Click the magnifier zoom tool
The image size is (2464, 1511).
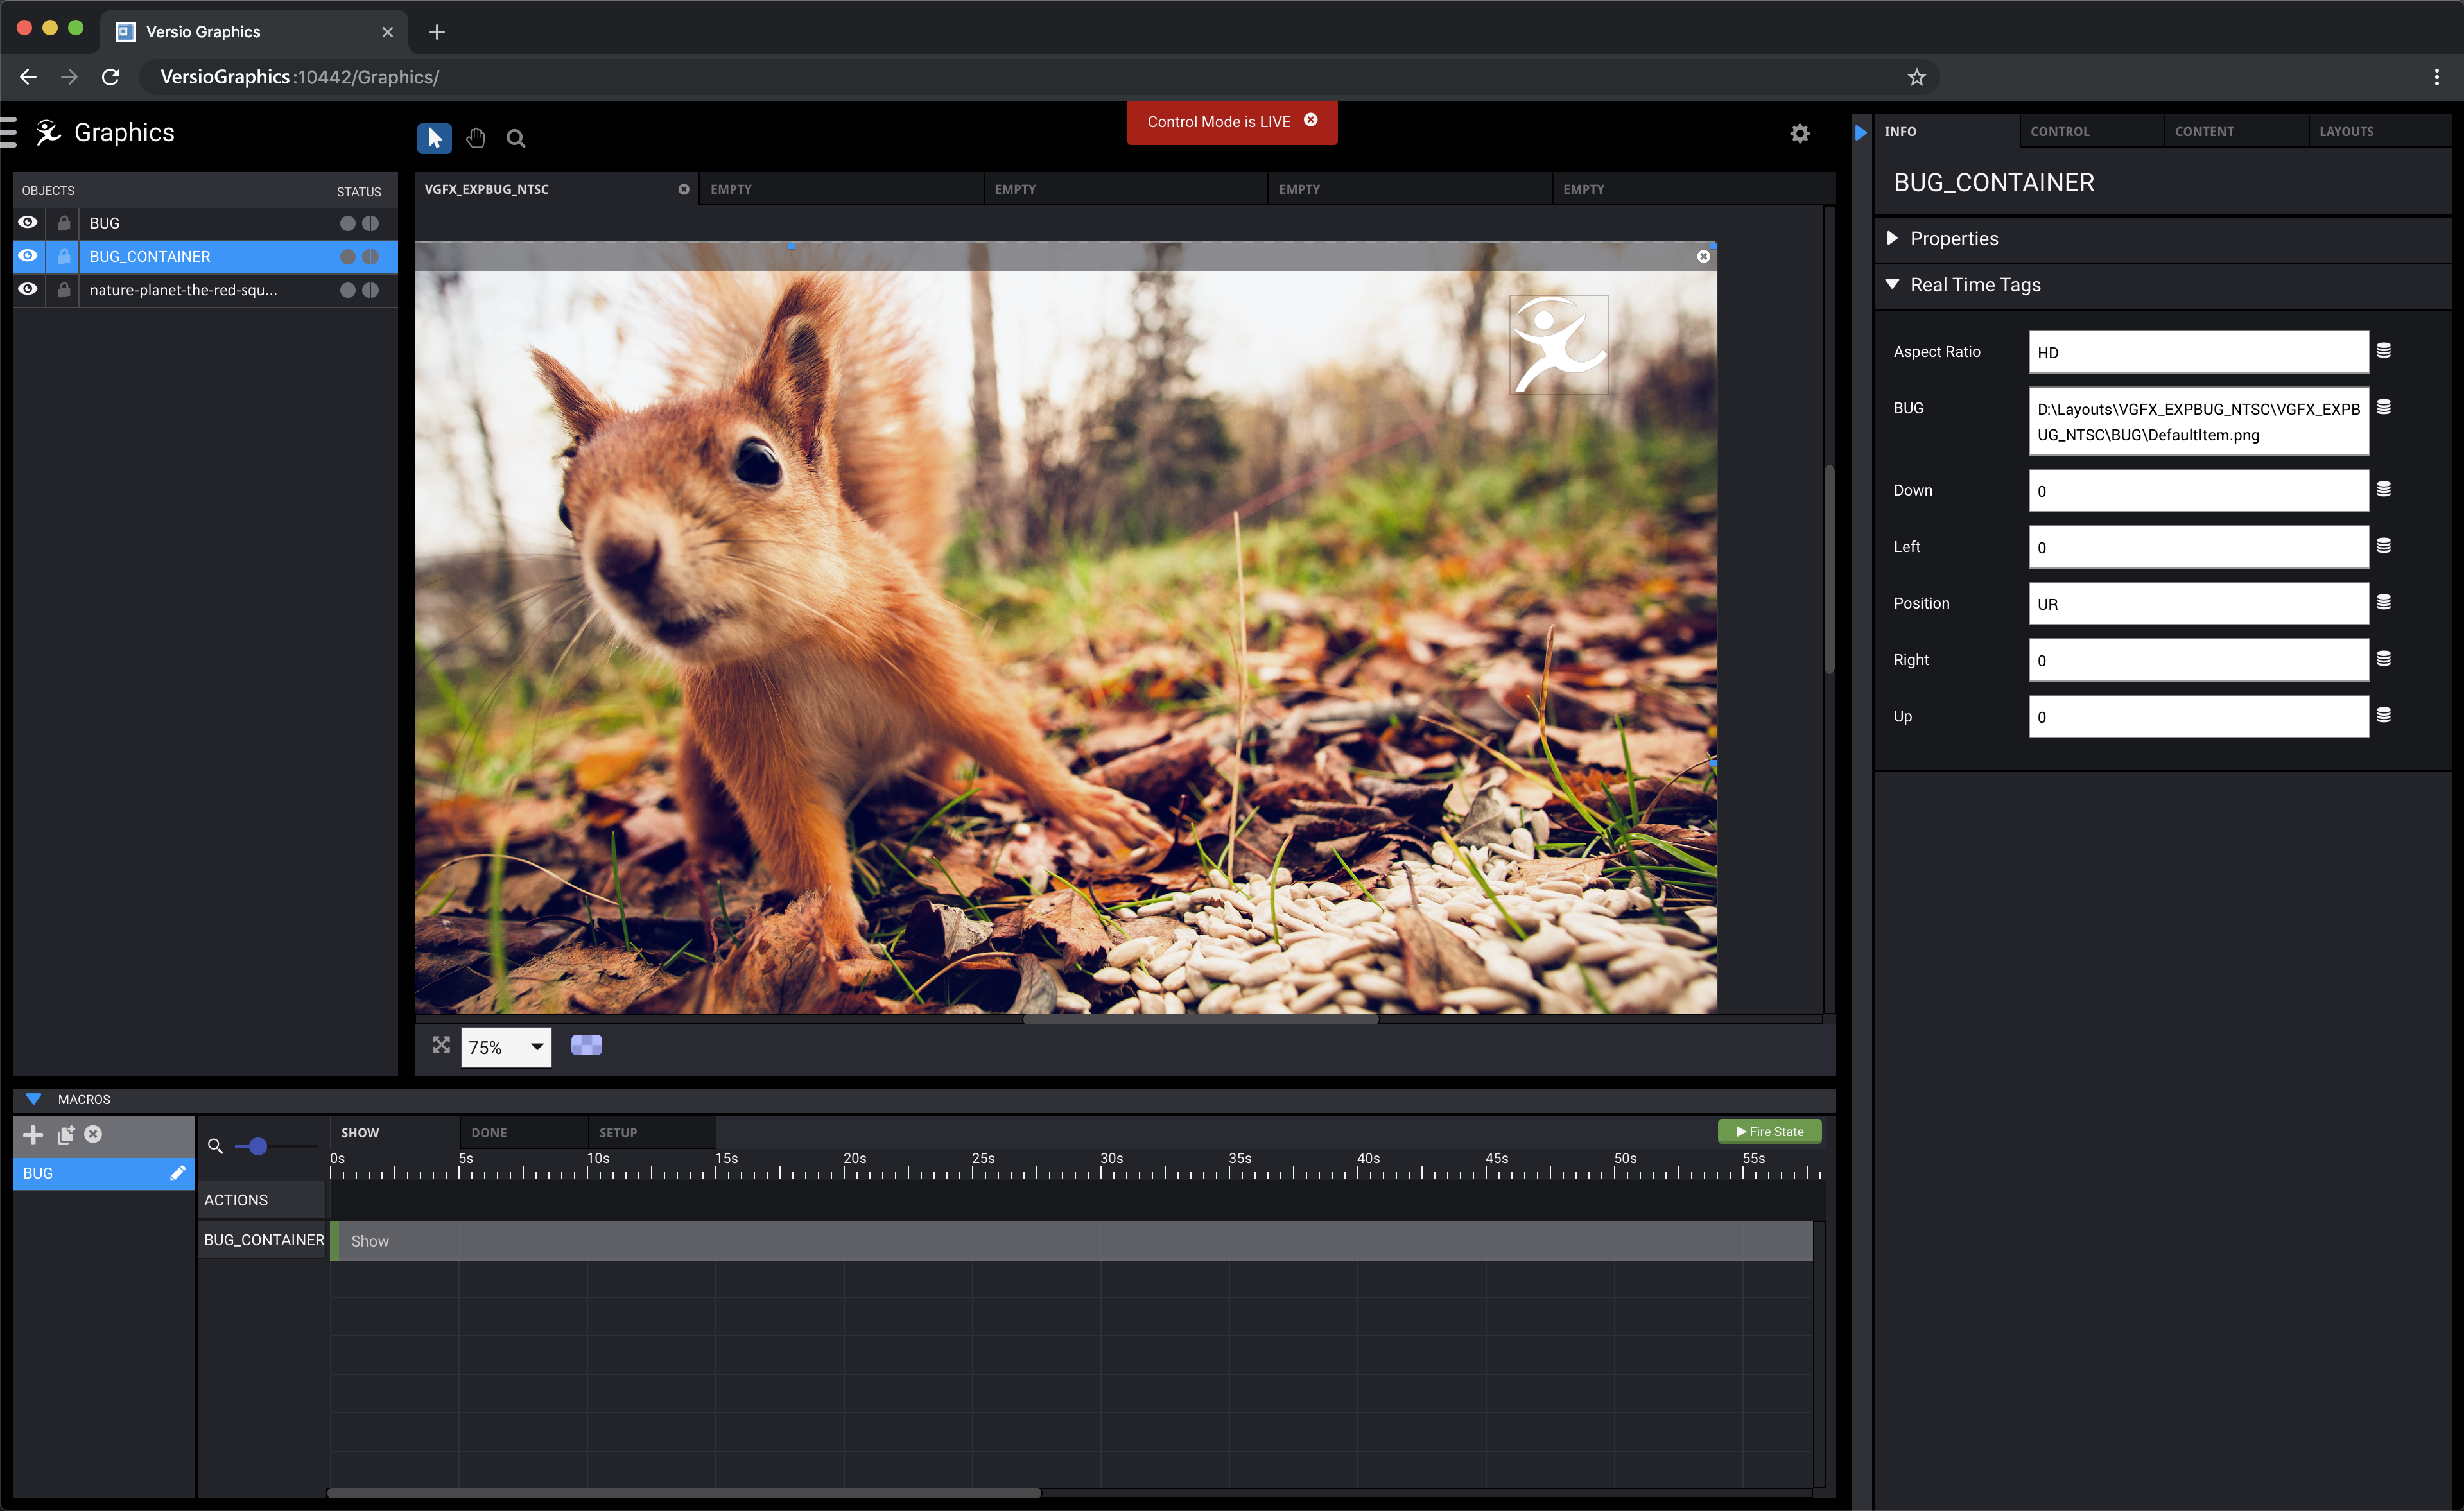point(516,139)
